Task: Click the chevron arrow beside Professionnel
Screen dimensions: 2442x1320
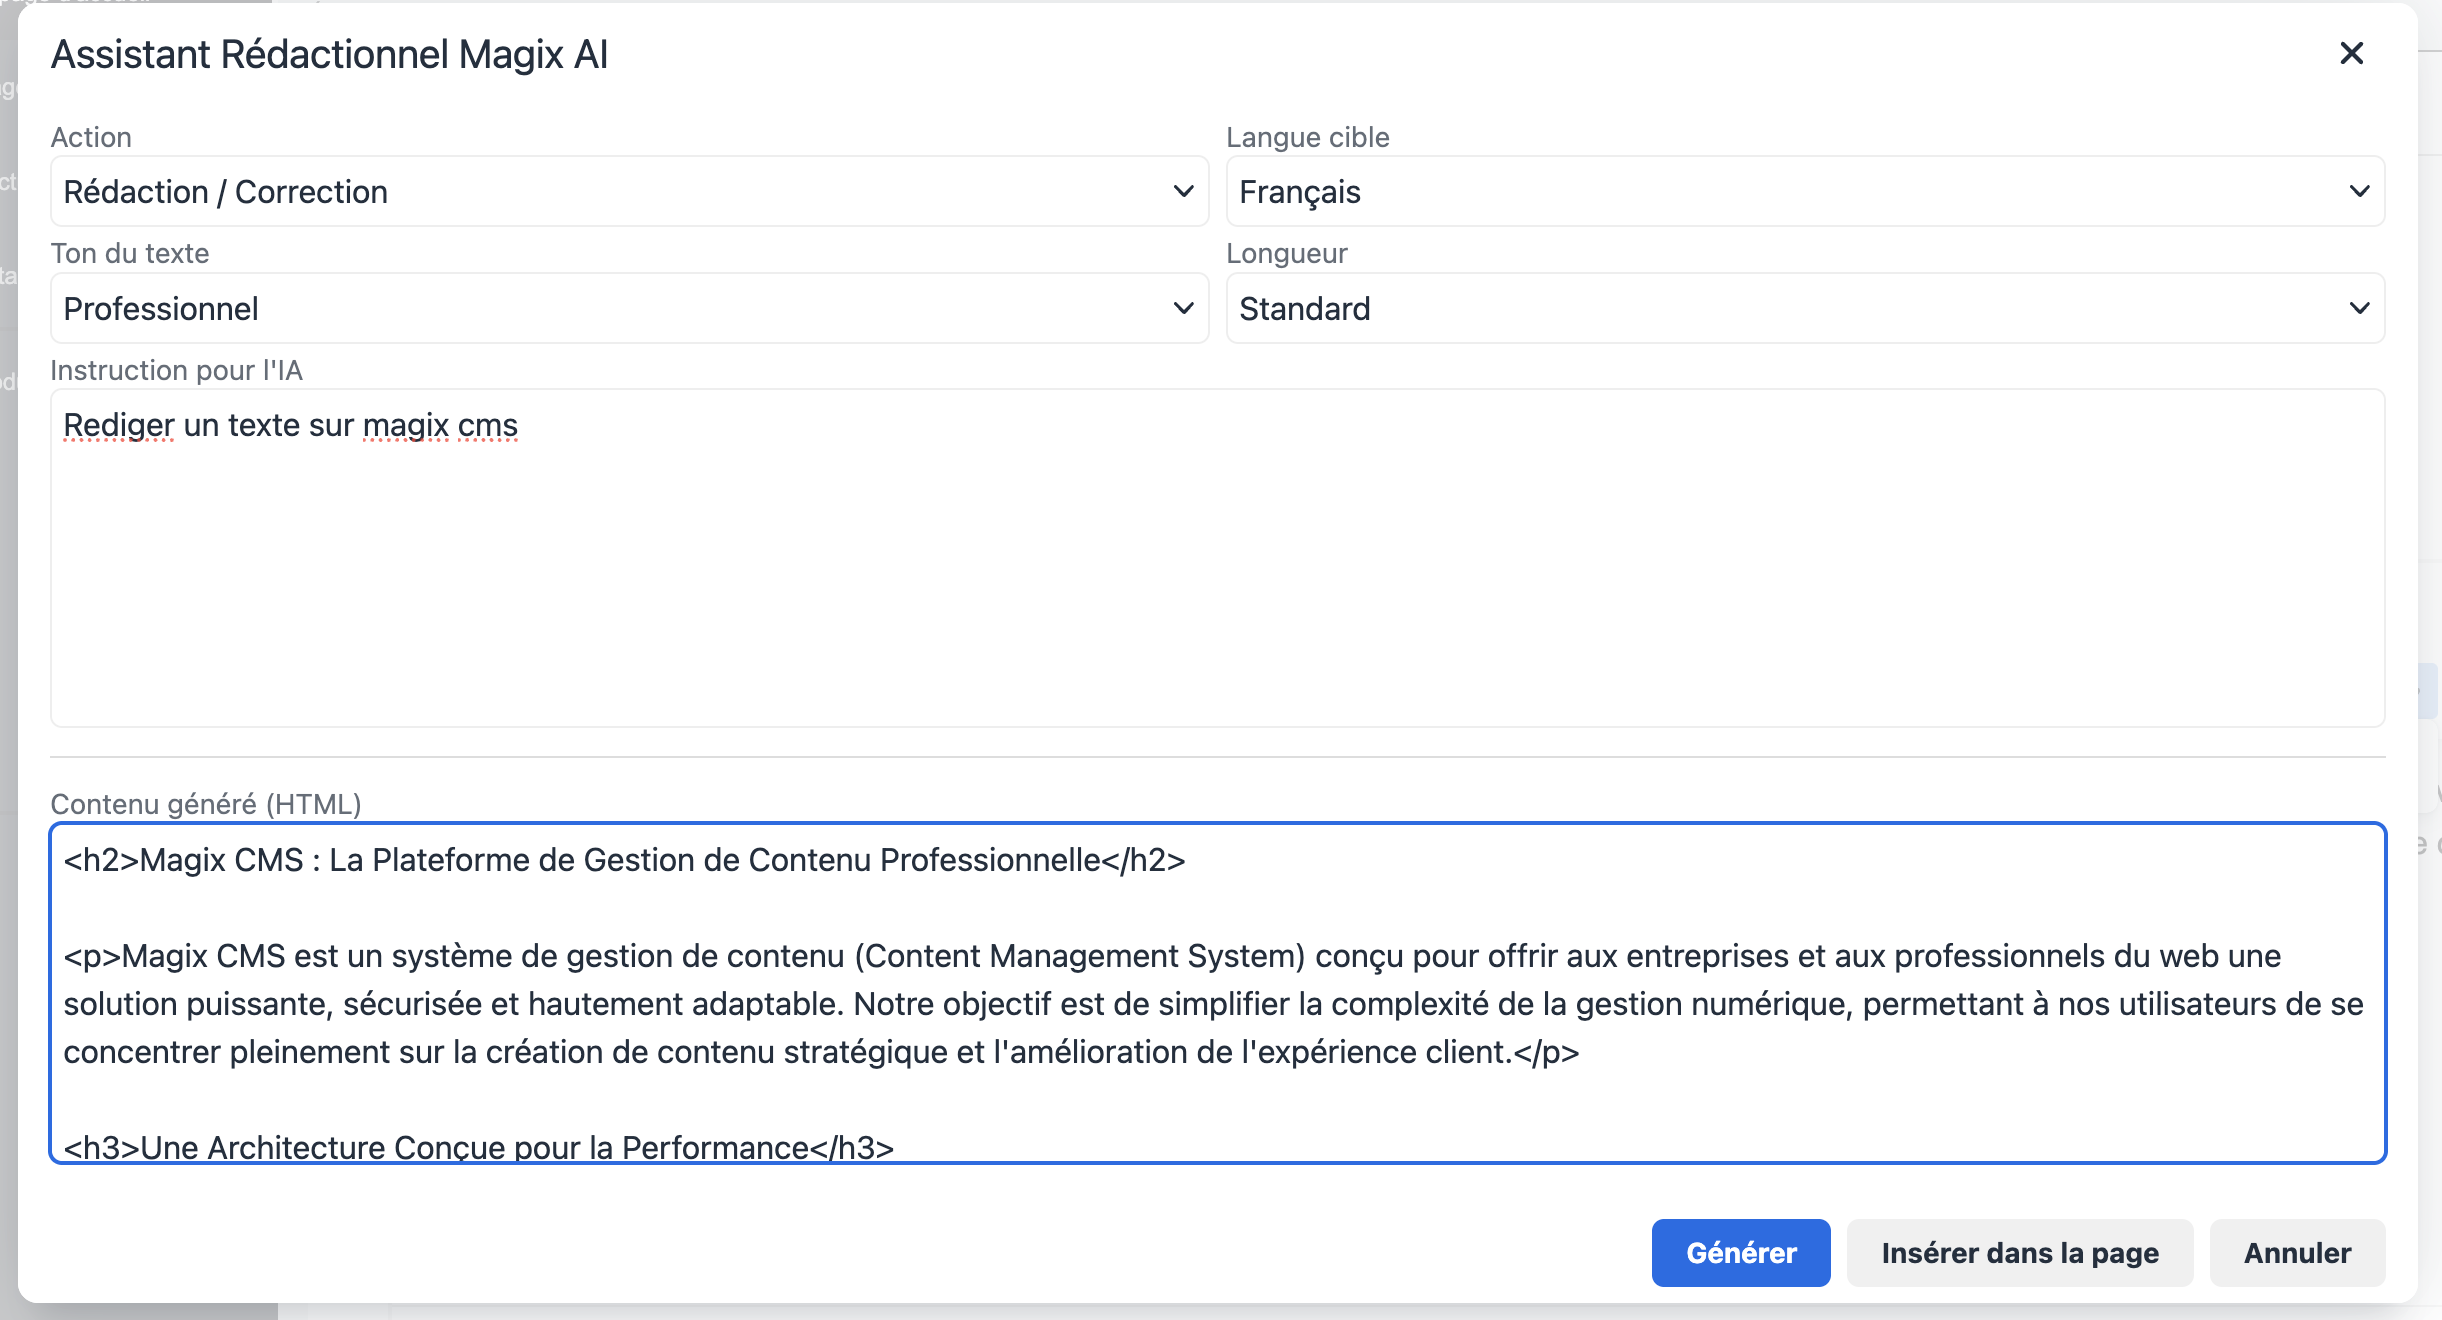Action: [x=1183, y=308]
